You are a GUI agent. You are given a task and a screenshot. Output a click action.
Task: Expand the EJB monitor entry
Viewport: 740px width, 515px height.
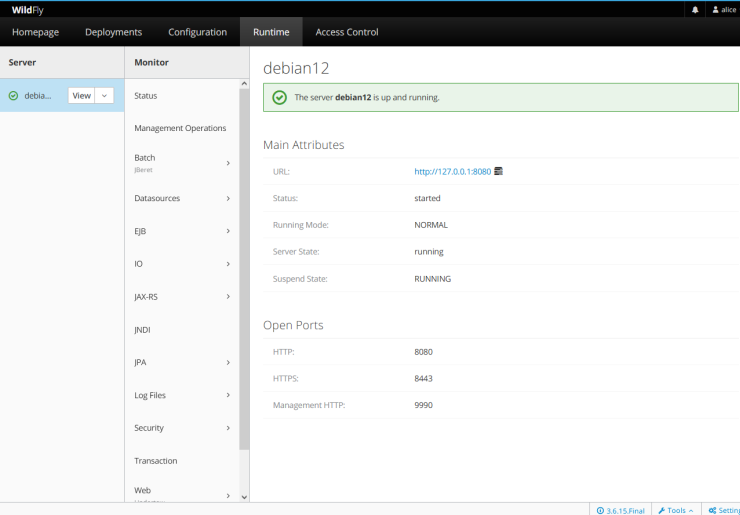228,232
